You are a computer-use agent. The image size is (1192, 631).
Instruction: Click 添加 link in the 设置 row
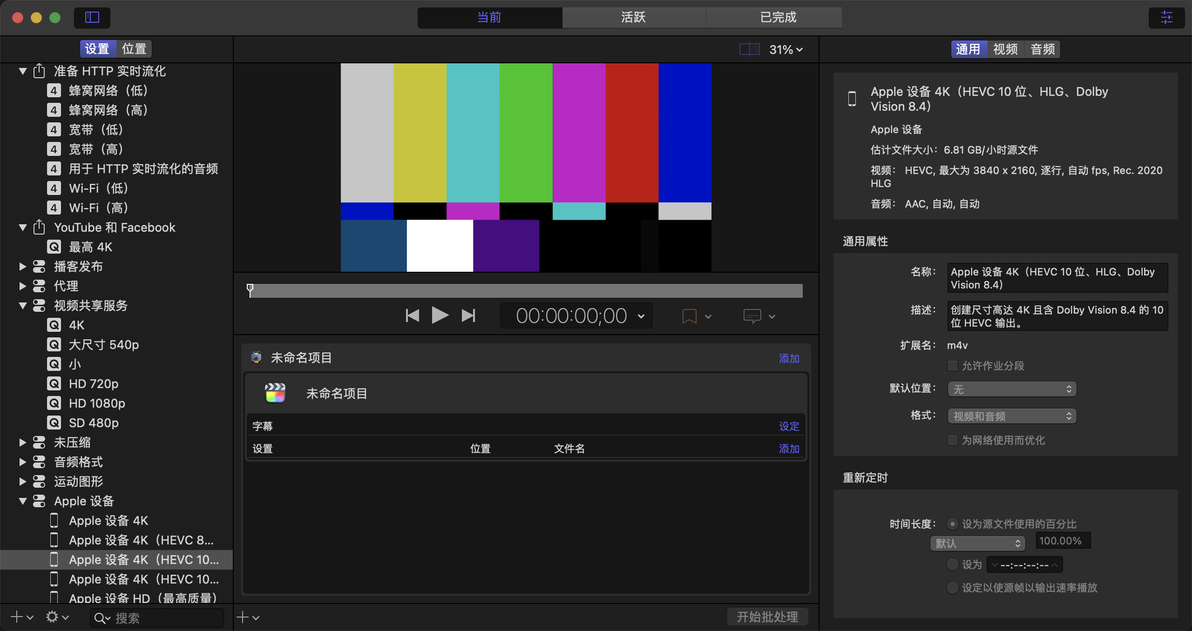(789, 449)
